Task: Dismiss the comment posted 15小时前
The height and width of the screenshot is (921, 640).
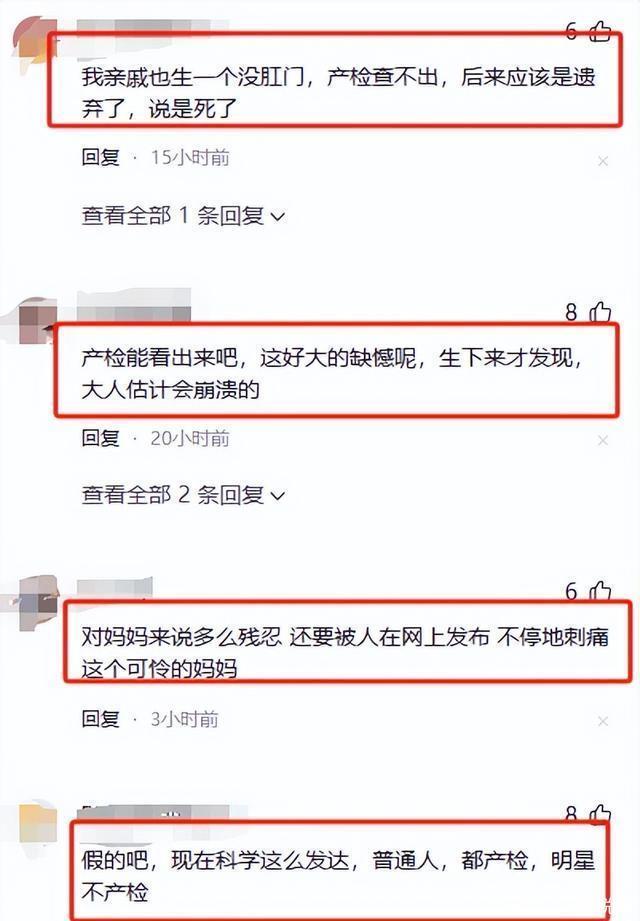Action: 603,161
